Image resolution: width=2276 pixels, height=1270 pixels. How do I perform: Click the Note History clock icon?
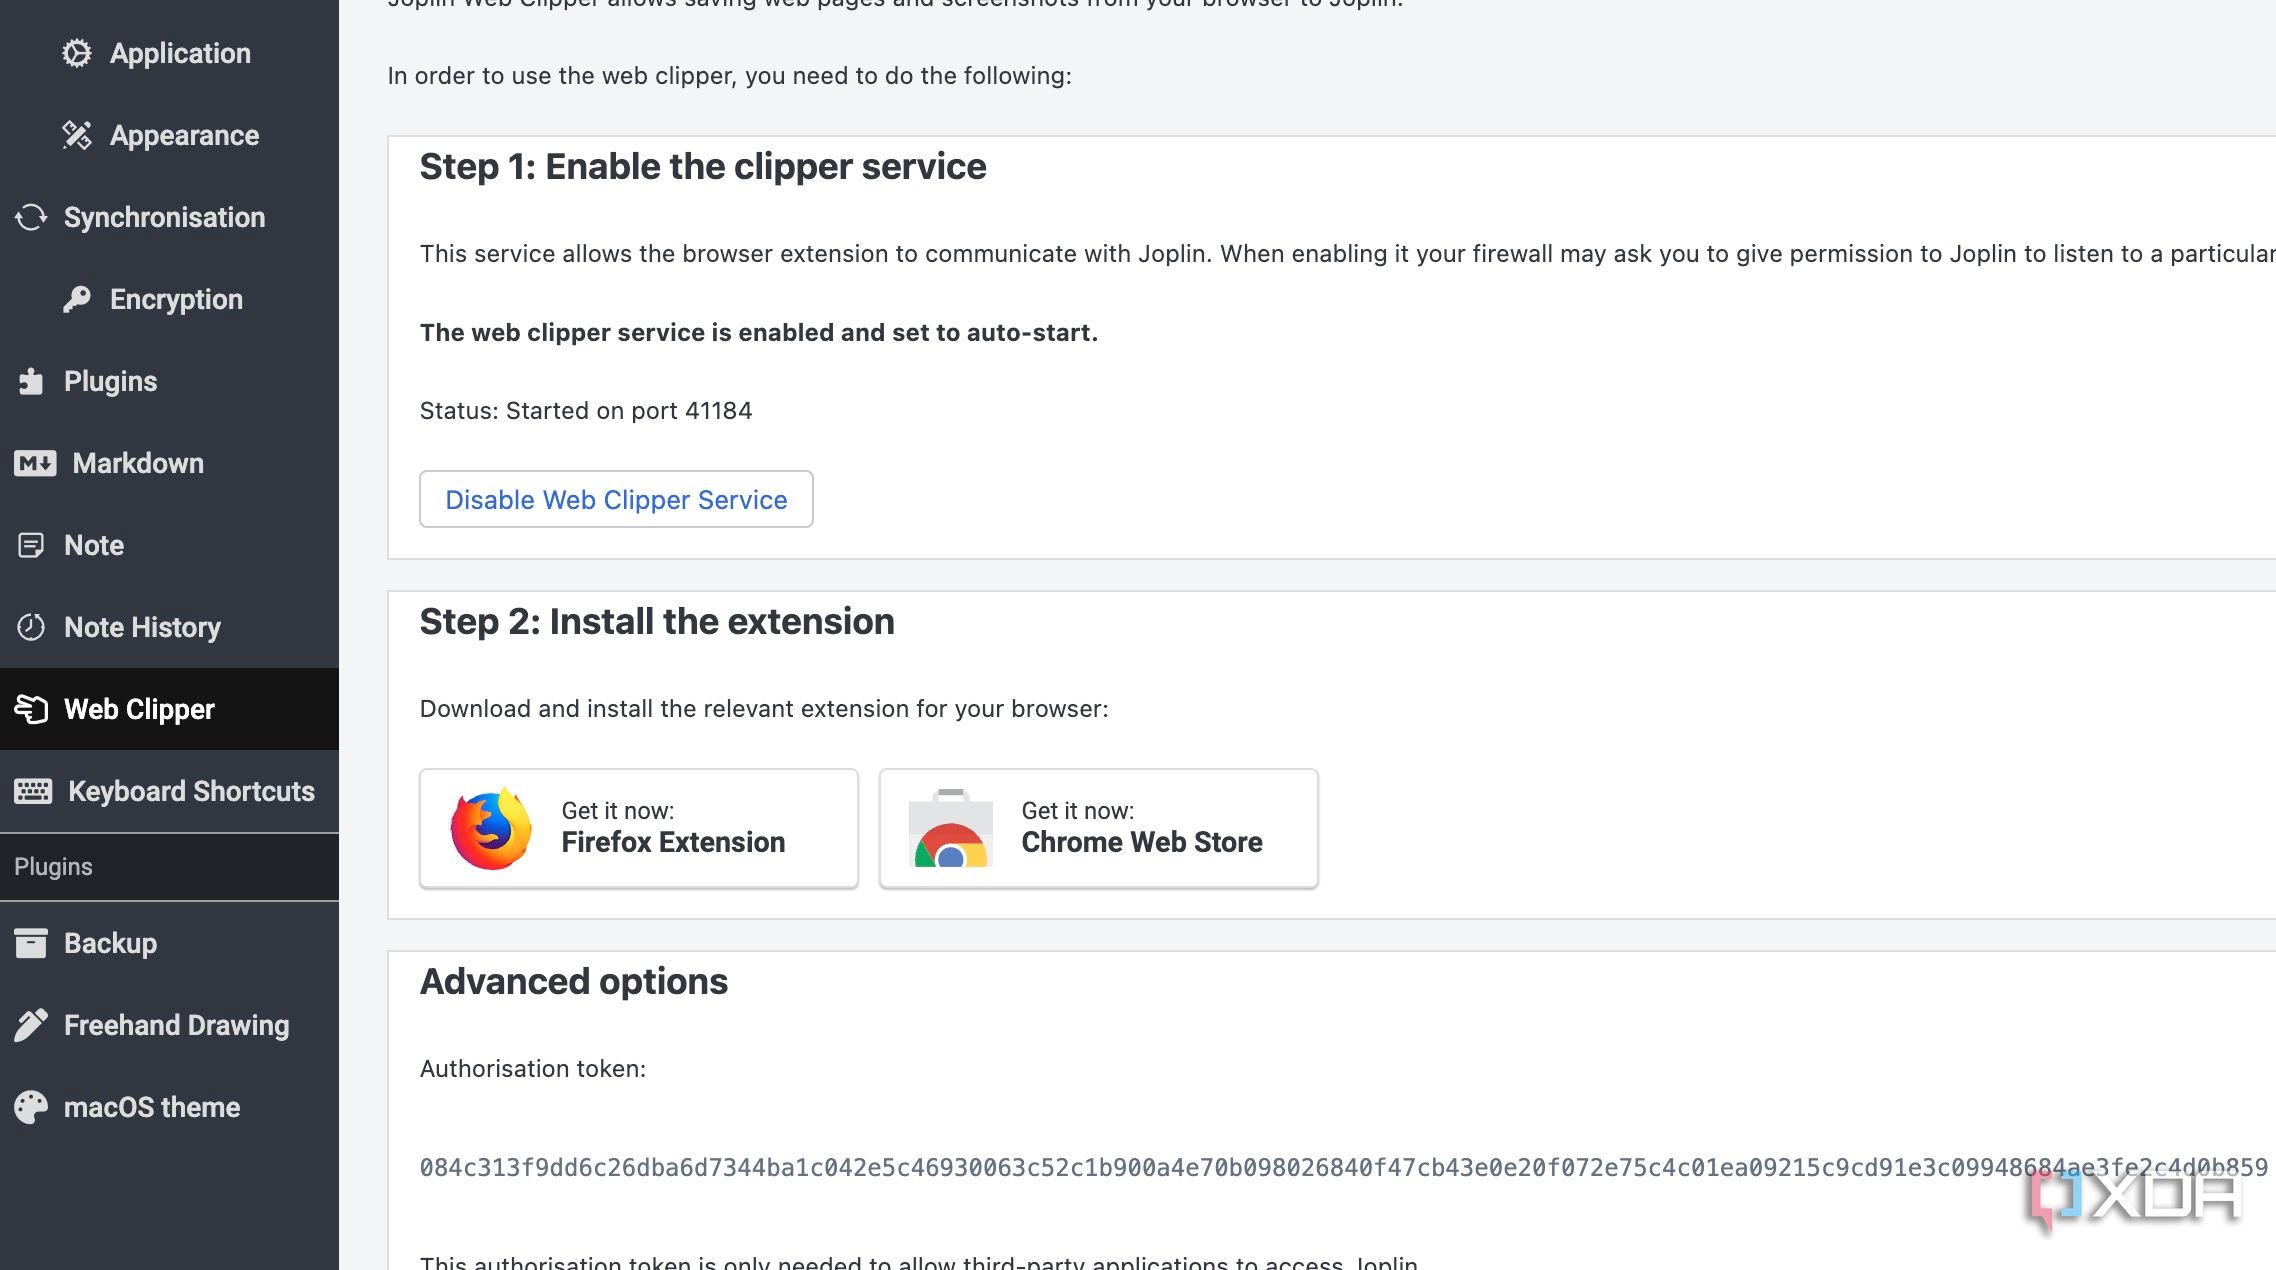pyautogui.click(x=31, y=627)
